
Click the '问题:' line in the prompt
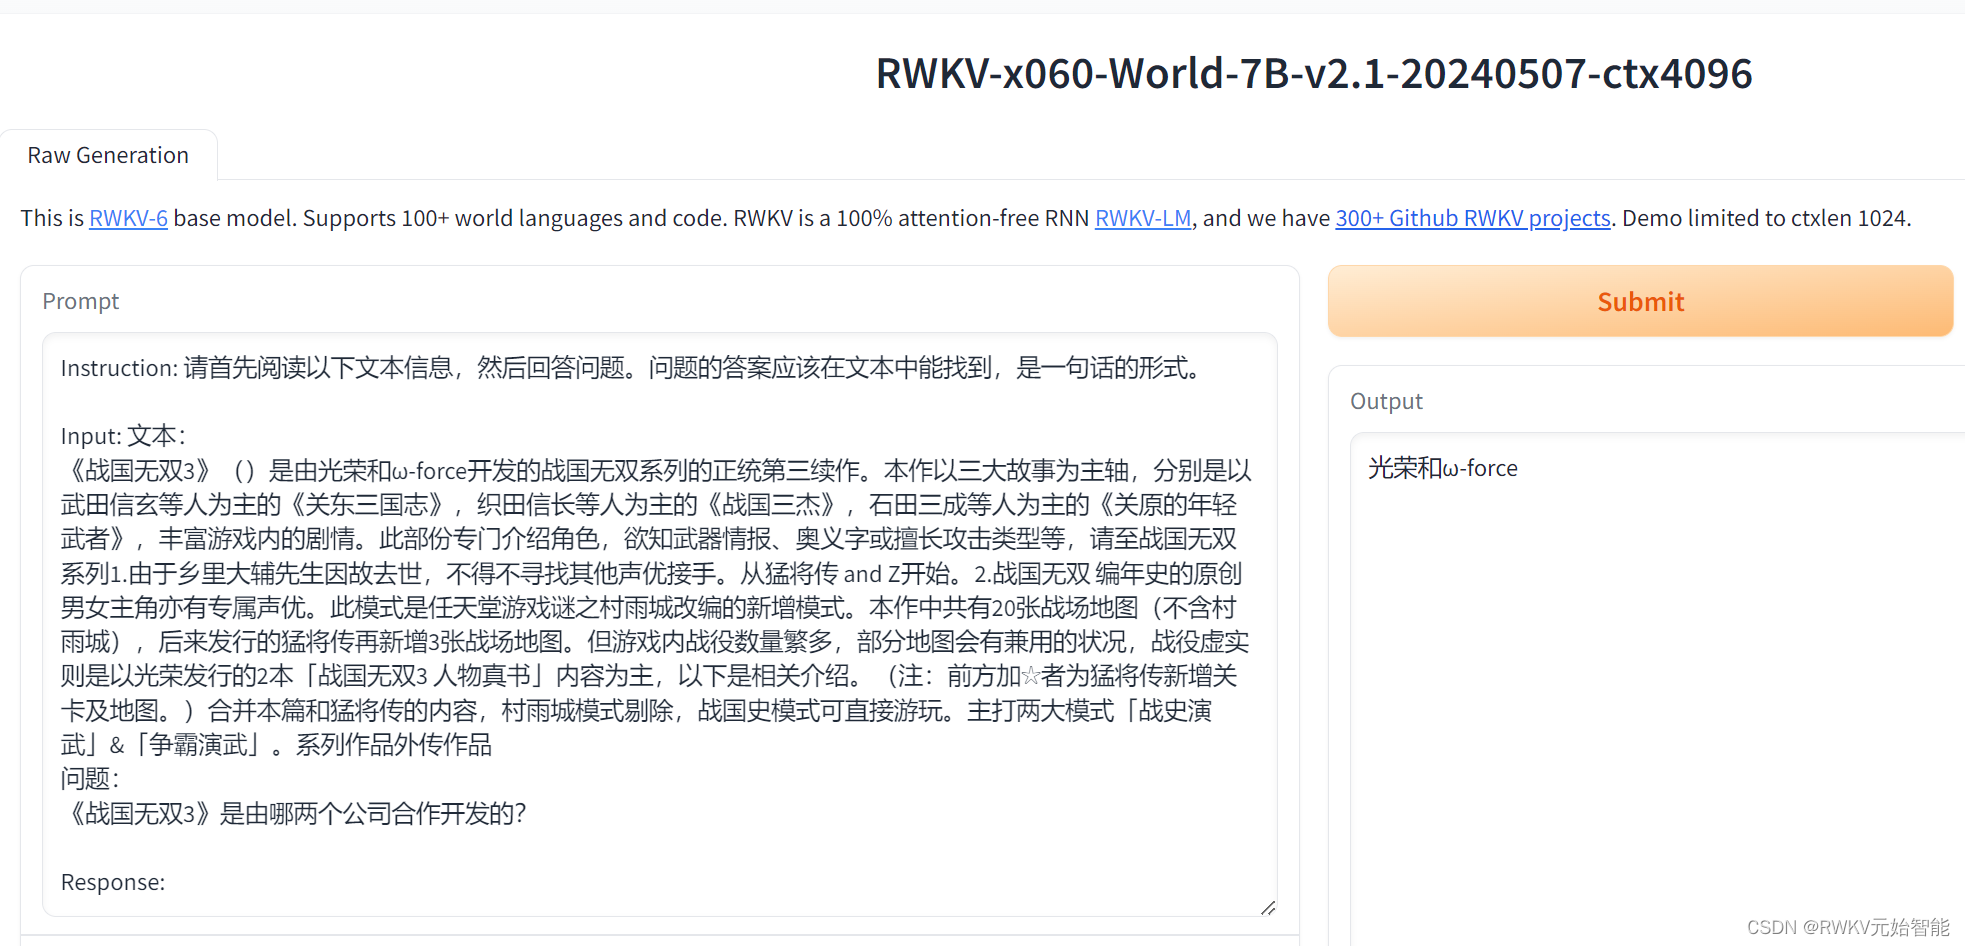[90, 779]
